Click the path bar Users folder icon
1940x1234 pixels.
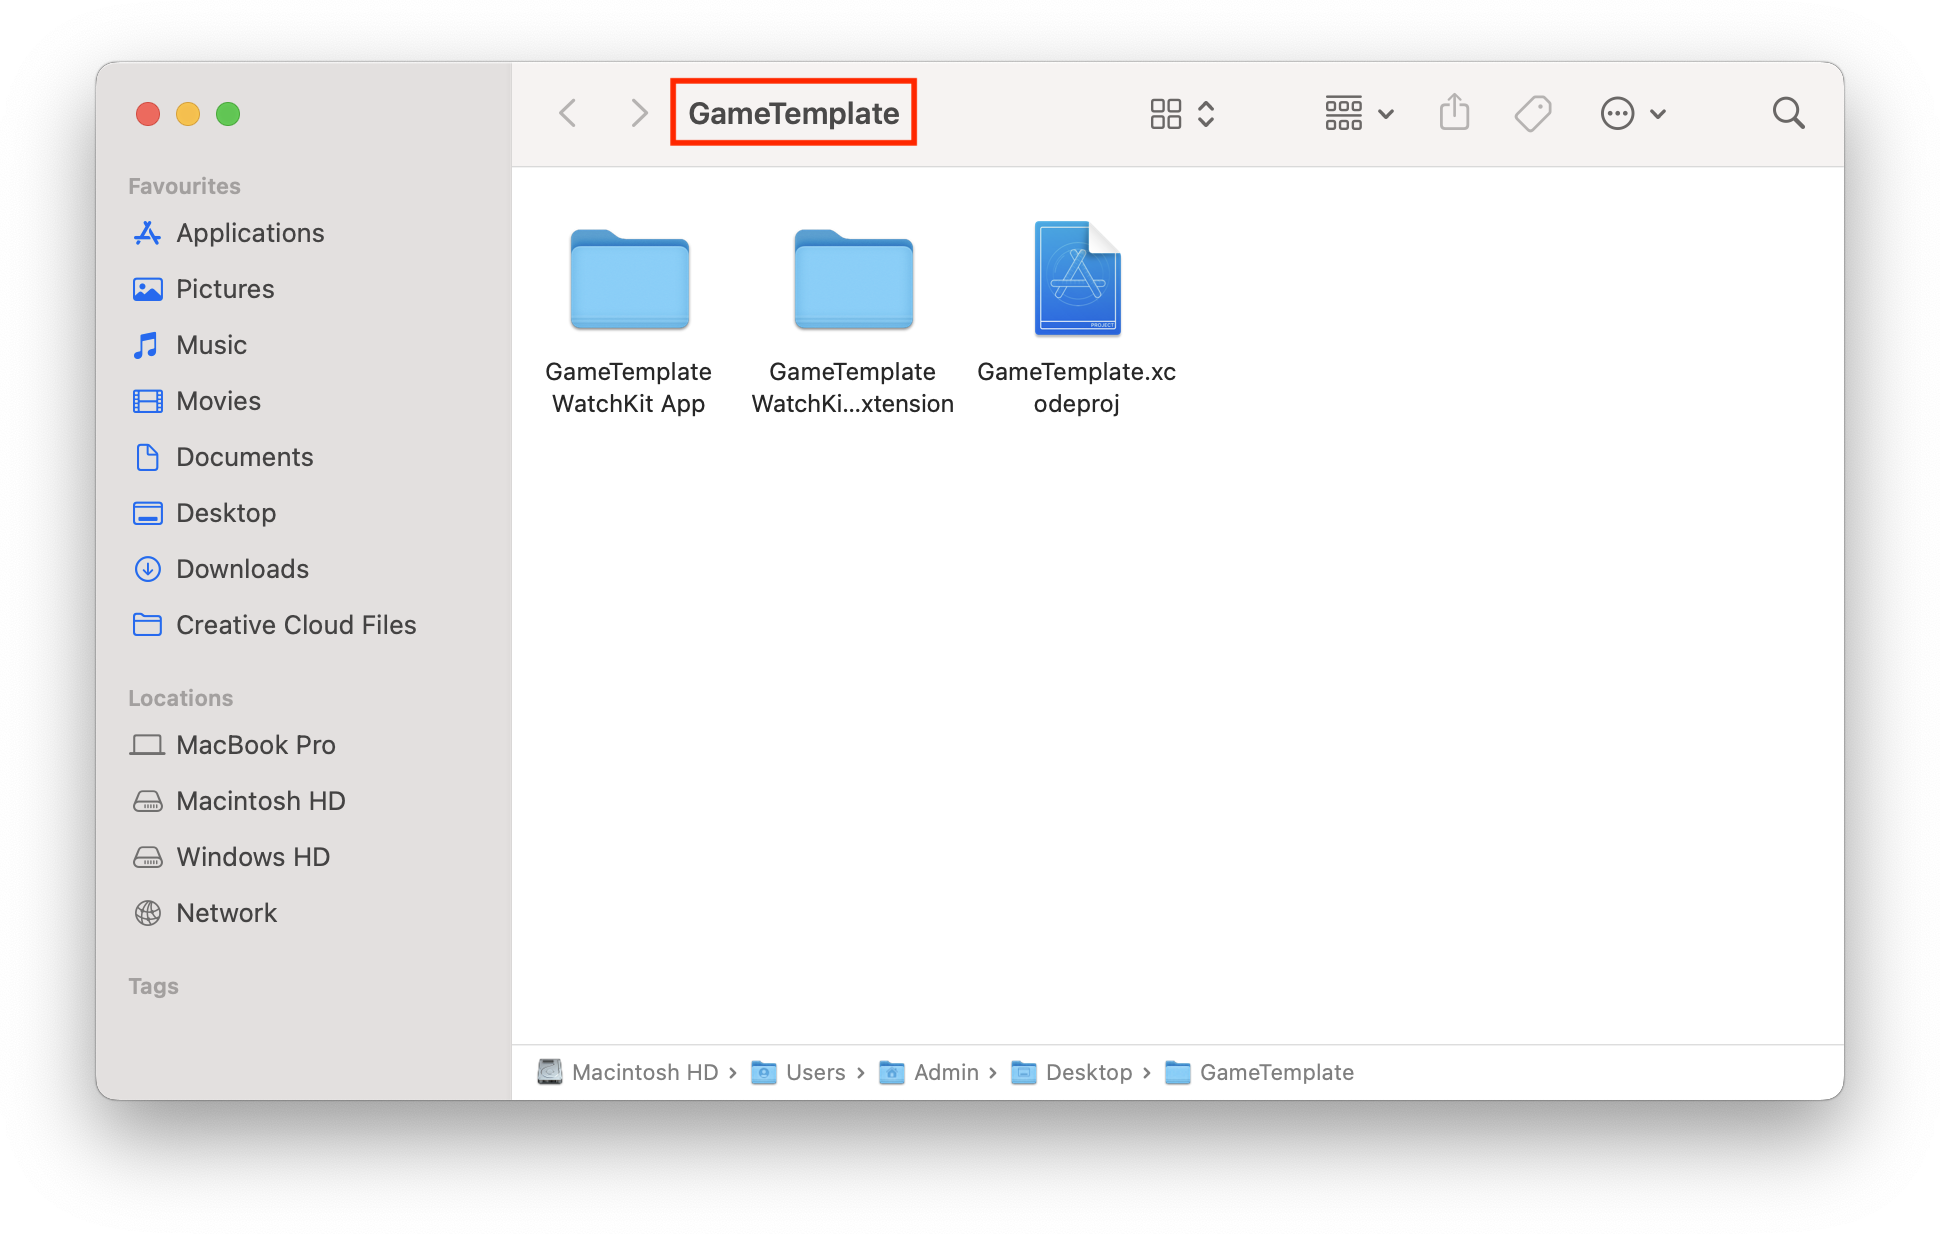764,1072
